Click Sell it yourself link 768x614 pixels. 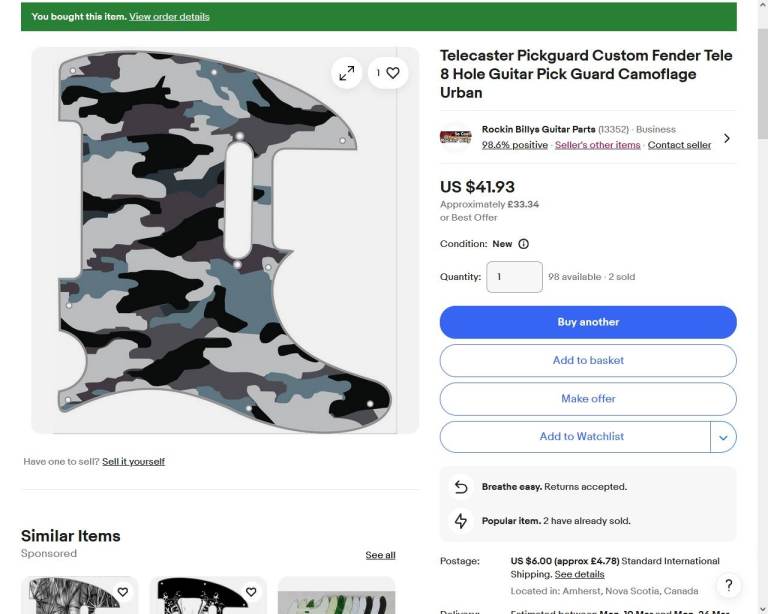pyautogui.click(x=133, y=462)
